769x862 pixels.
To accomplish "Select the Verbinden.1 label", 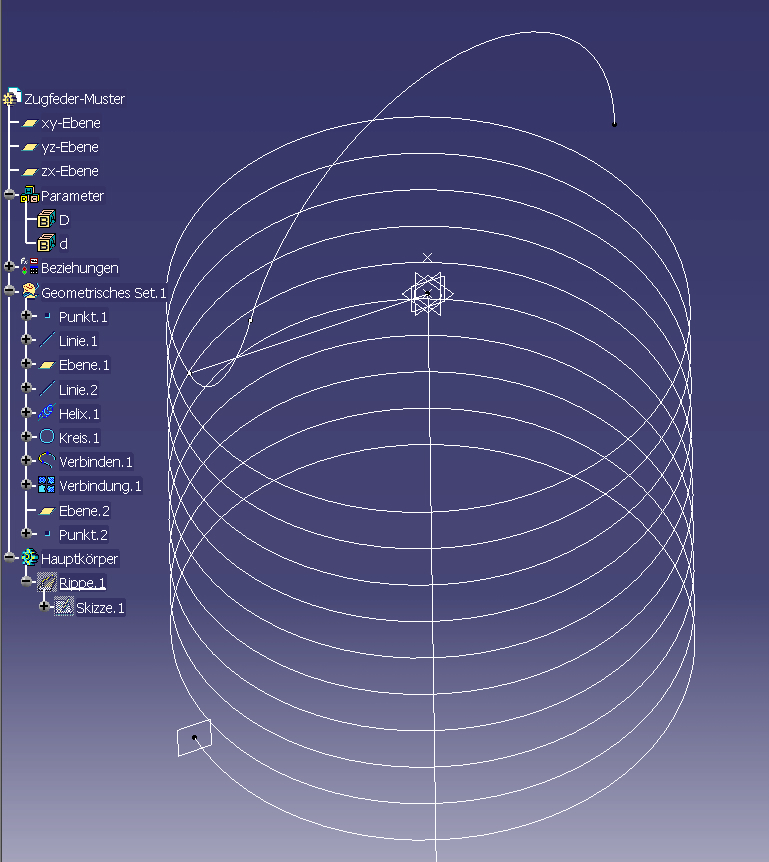I will click(96, 462).
